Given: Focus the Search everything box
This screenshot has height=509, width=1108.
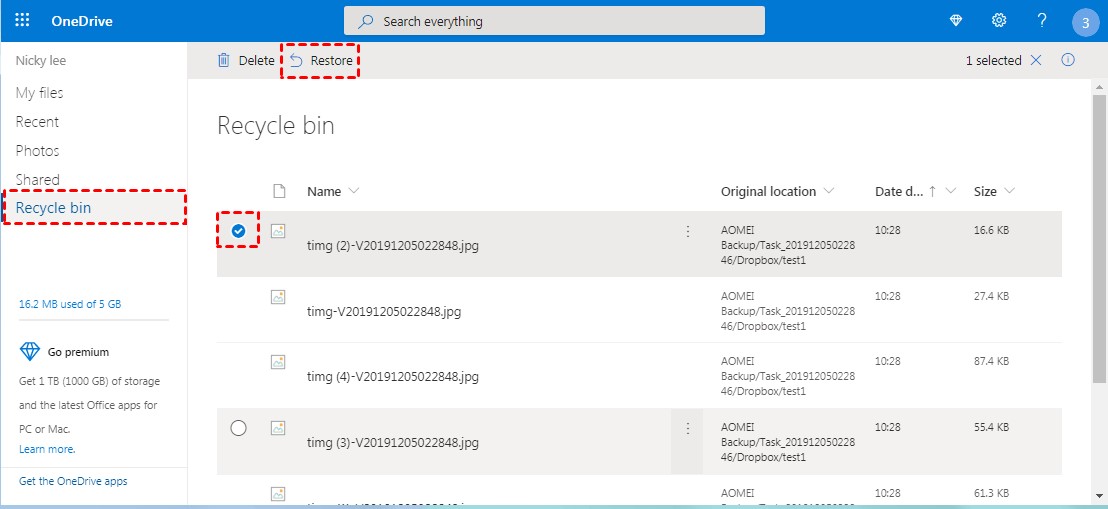Looking at the screenshot, I should point(554,21).
